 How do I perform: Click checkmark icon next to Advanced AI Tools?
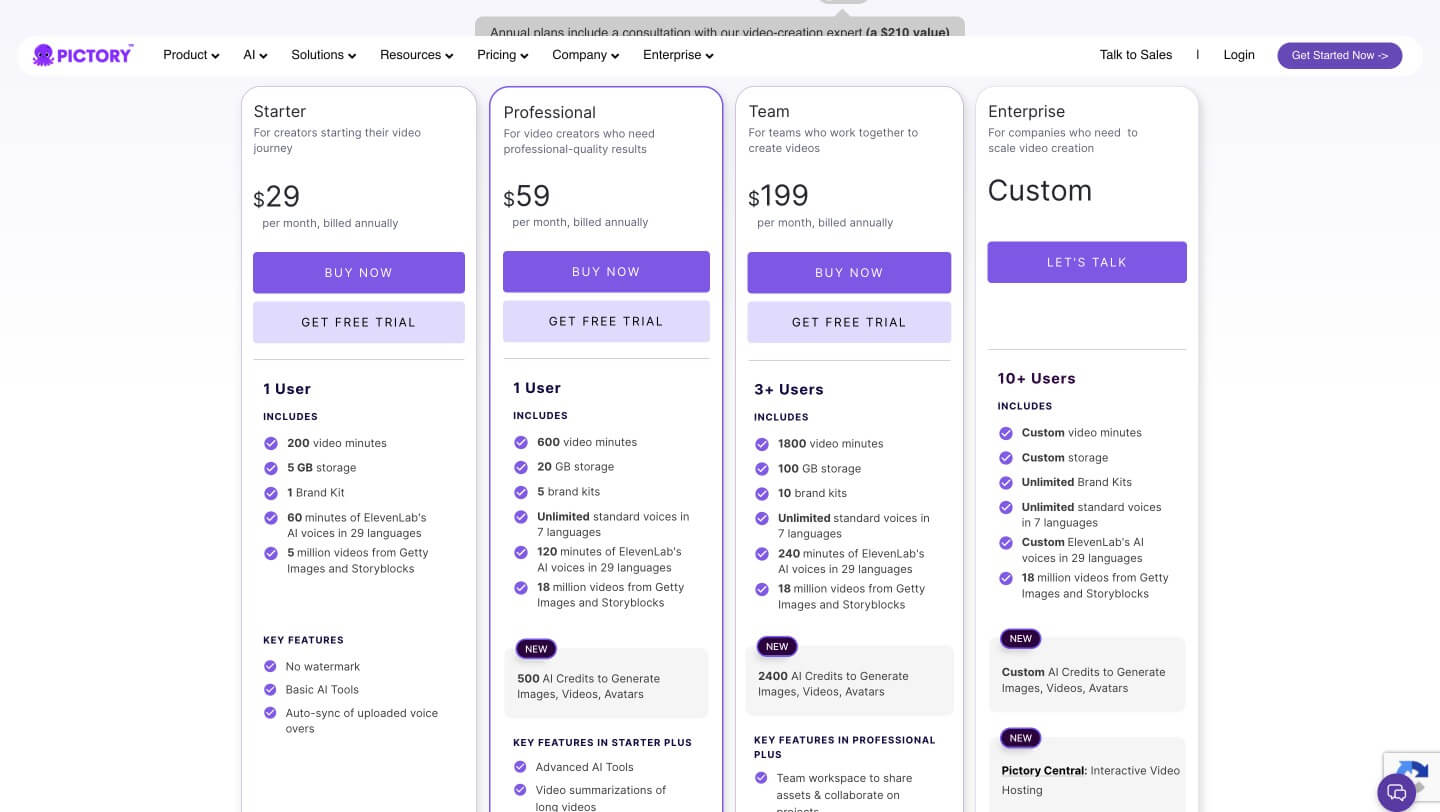[x=520, y=767]
